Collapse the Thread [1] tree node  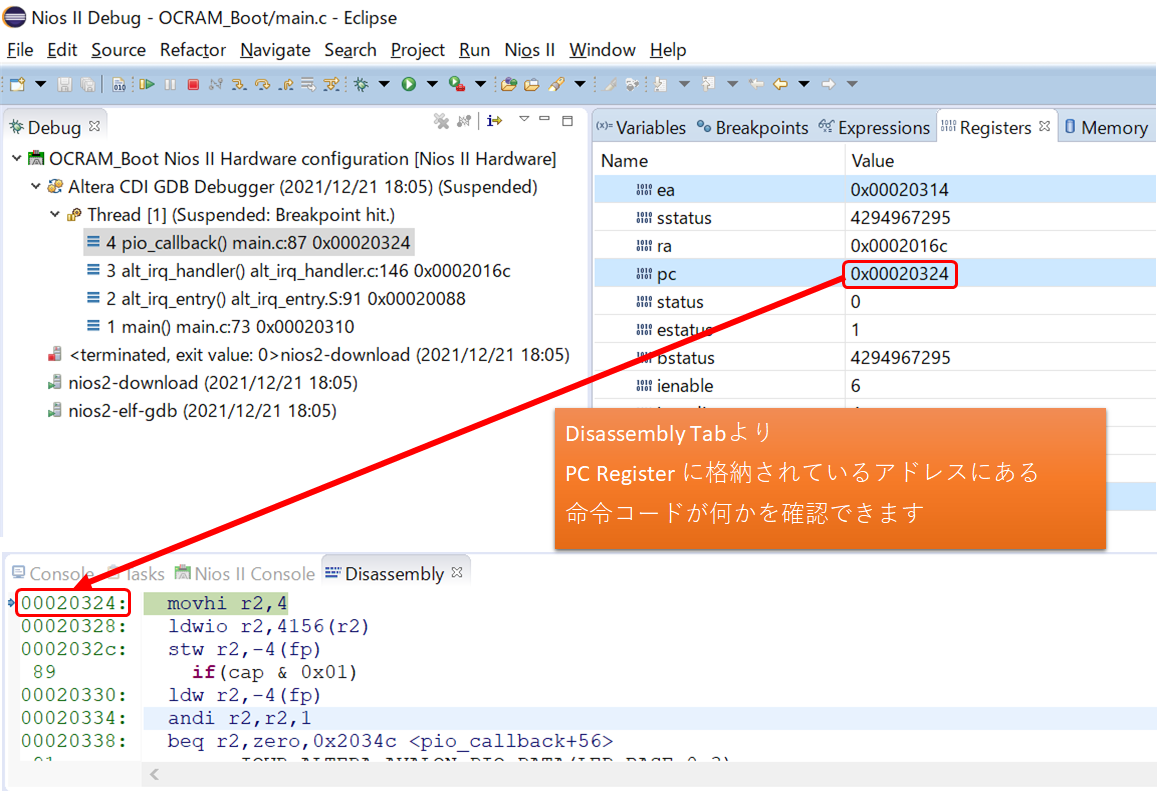pos(55,215)
